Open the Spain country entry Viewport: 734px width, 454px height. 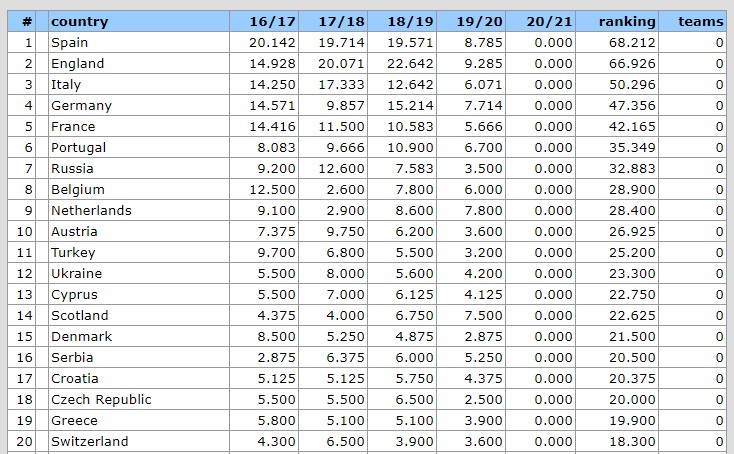pyautogui.click(x=70, y=42)
